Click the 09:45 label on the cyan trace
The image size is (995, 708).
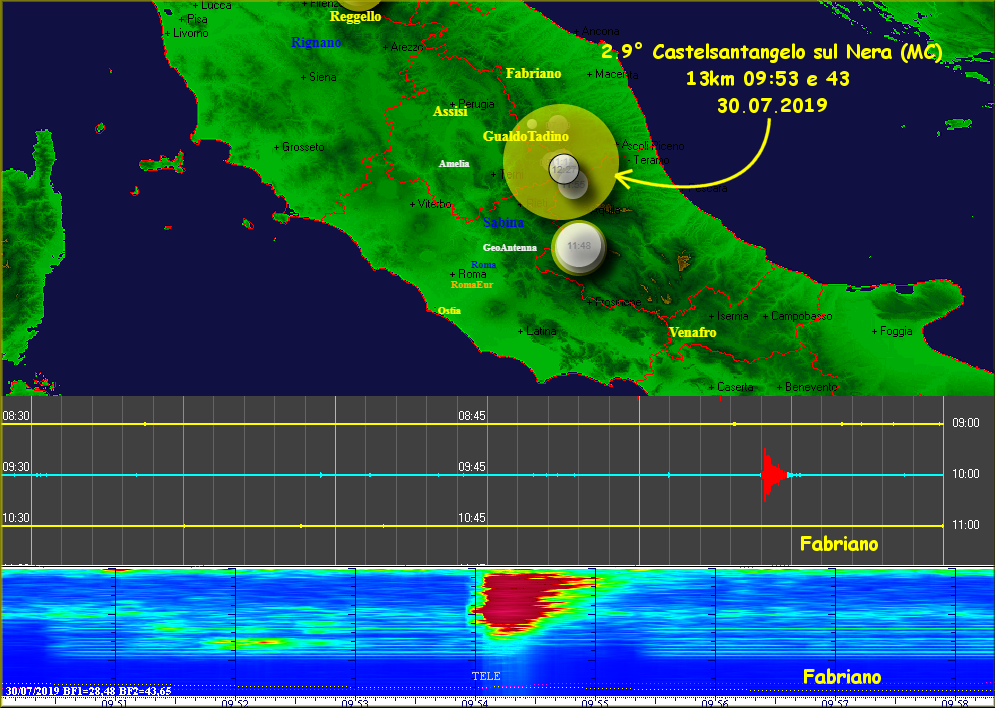[x=472, y=467]
